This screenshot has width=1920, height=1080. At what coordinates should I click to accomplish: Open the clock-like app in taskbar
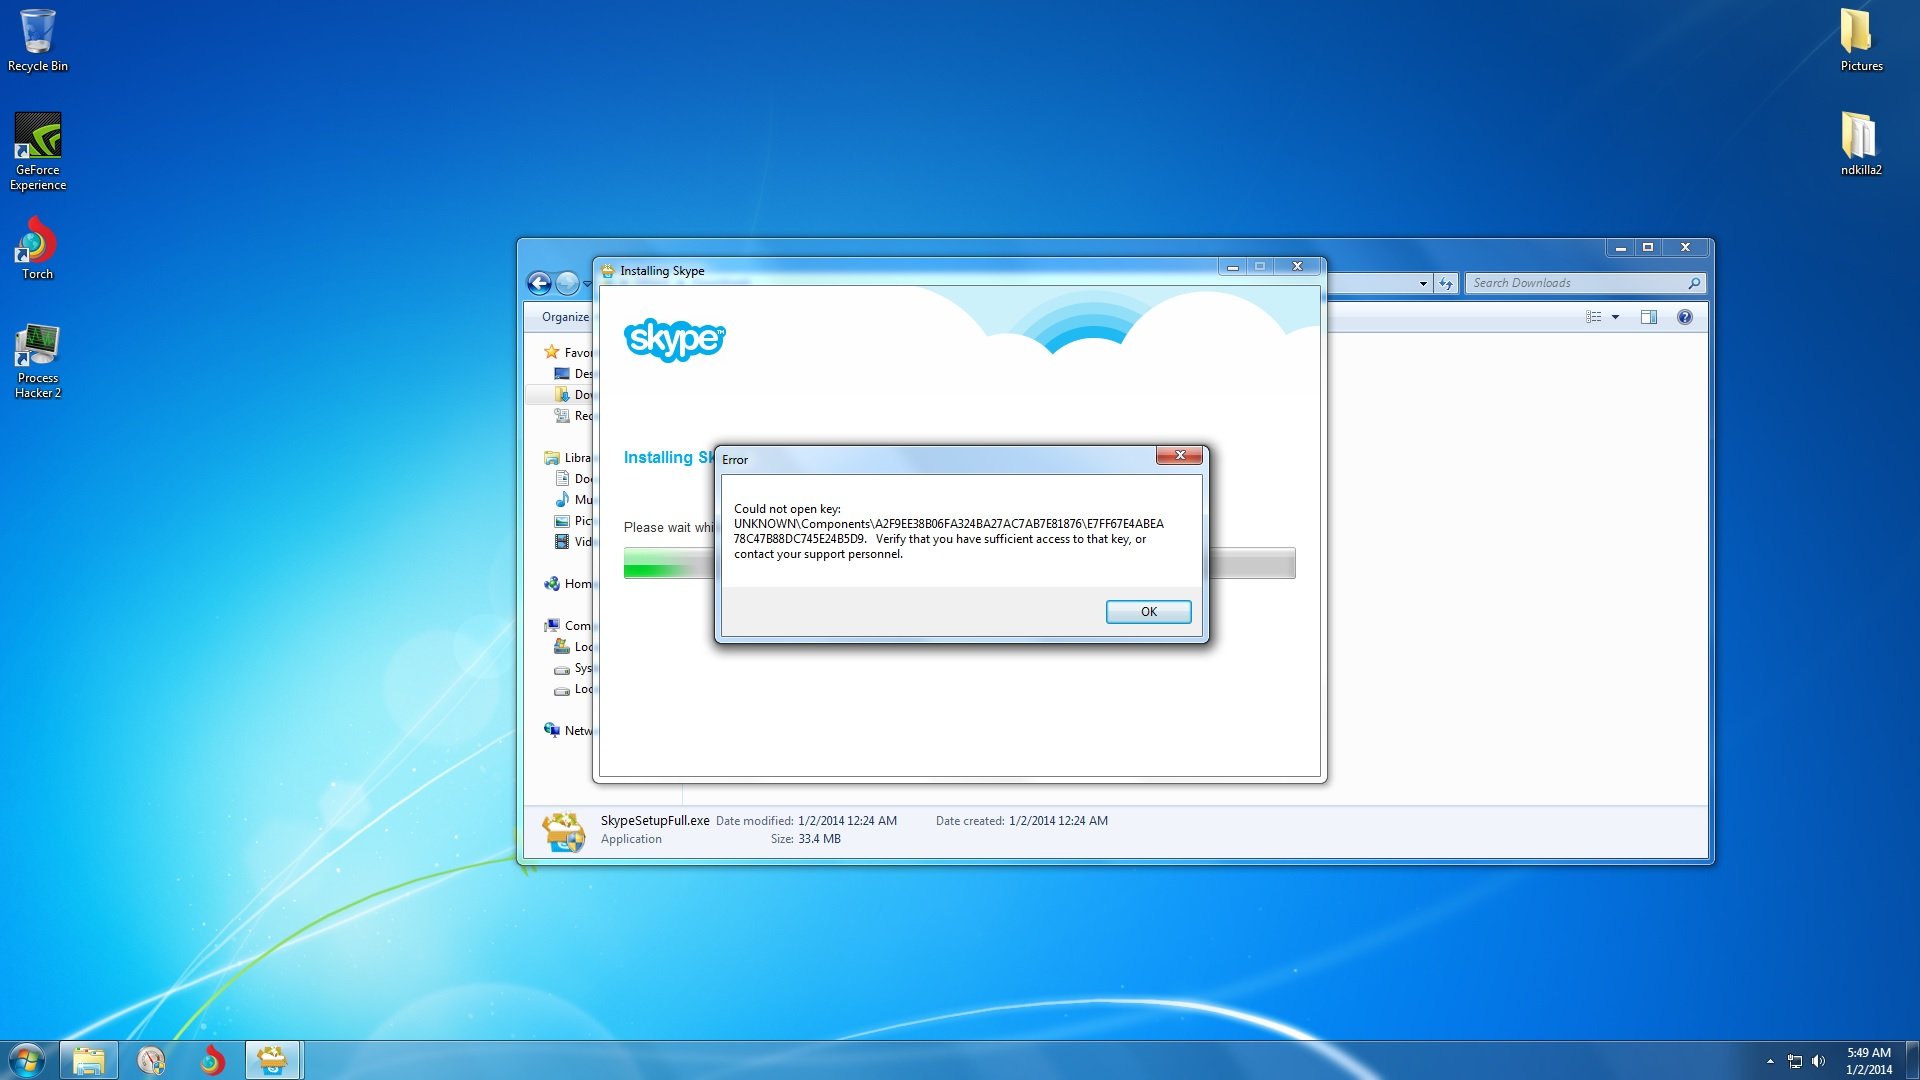[151, 1060]
